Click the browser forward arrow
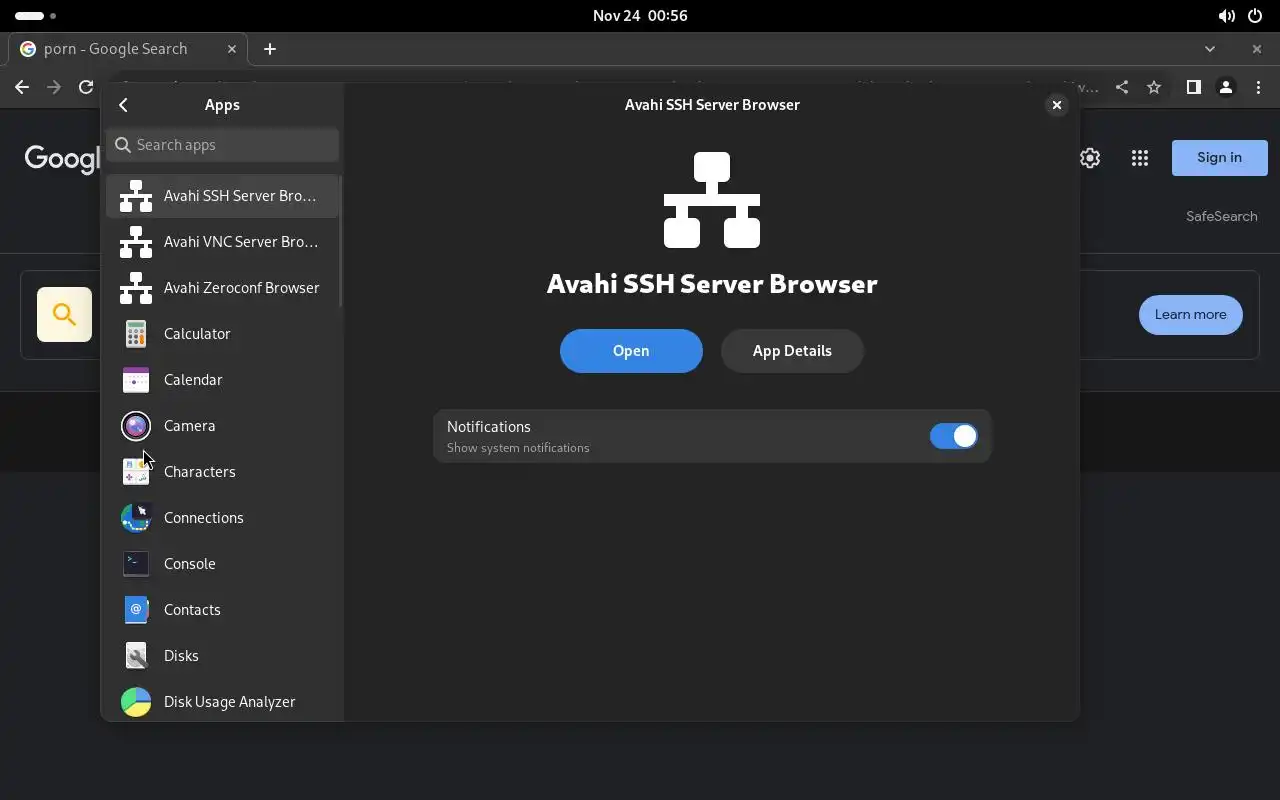Screen dimensions: 1280x800 coord(54,87)
